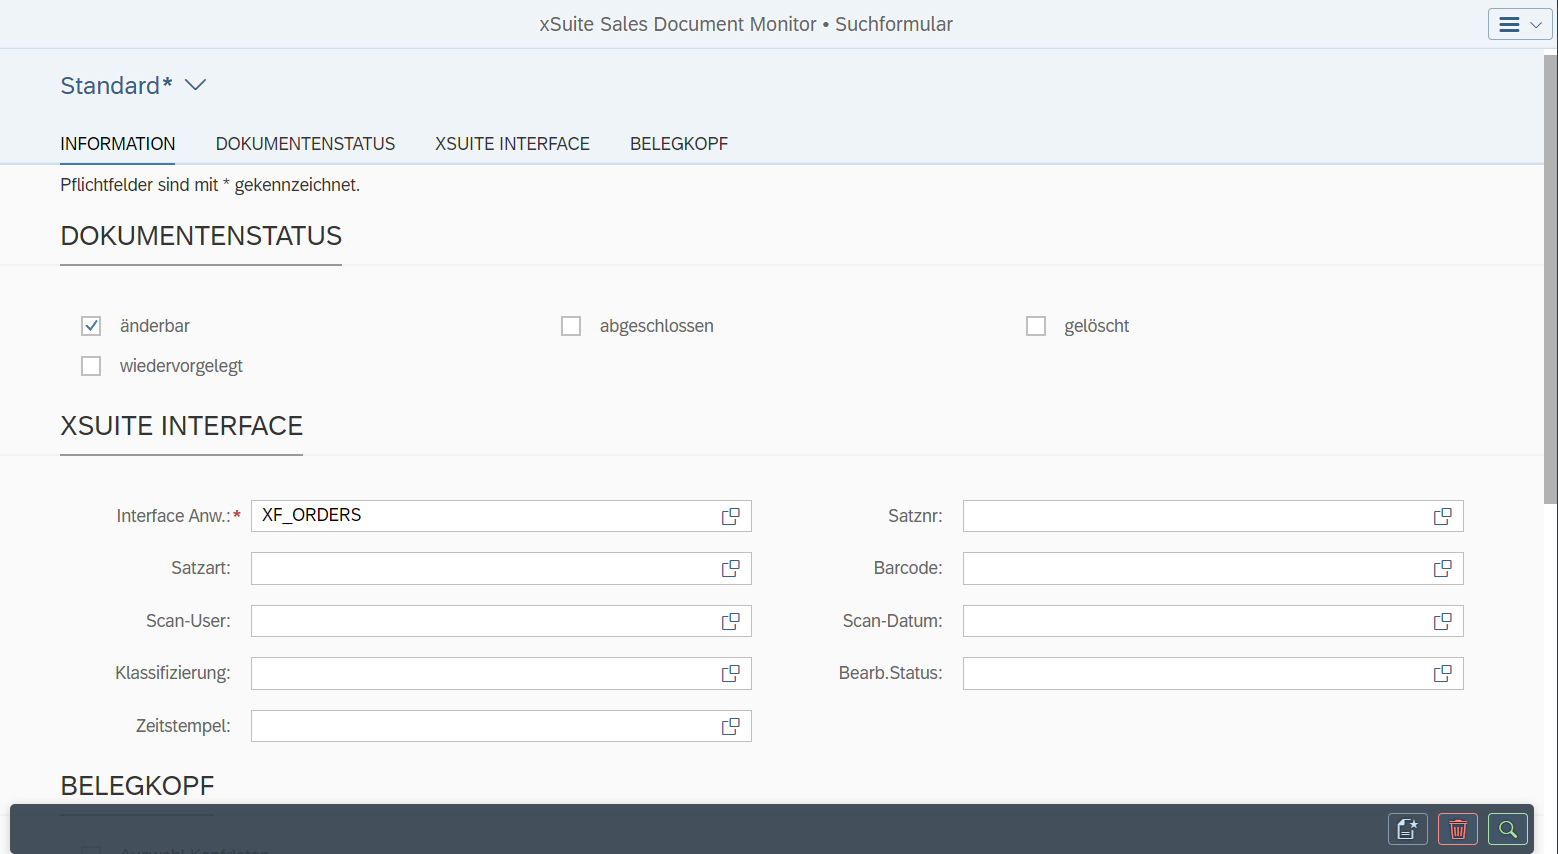Enable the abgeschlossen checkbox
This screenshot has width=1558, height=854.
coord(571,325)
